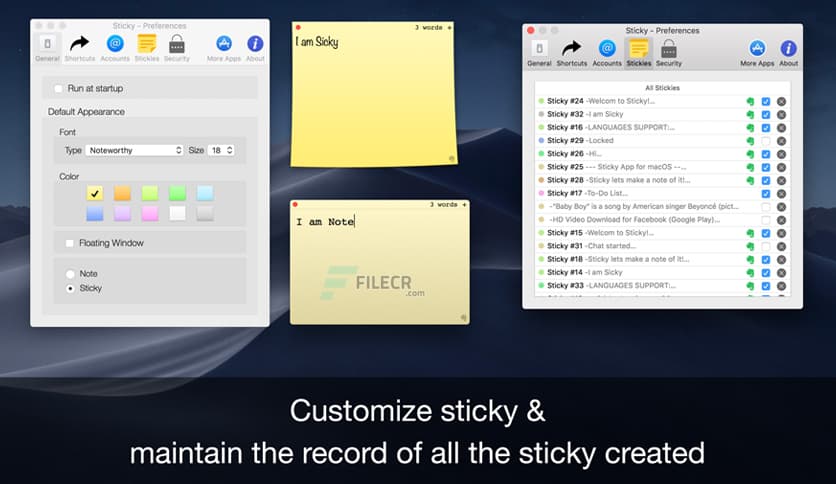Image resolution: width=836 pixels, height=484 pixels.
Task: Choose the white default color swatch
Action: pos(177,213)
